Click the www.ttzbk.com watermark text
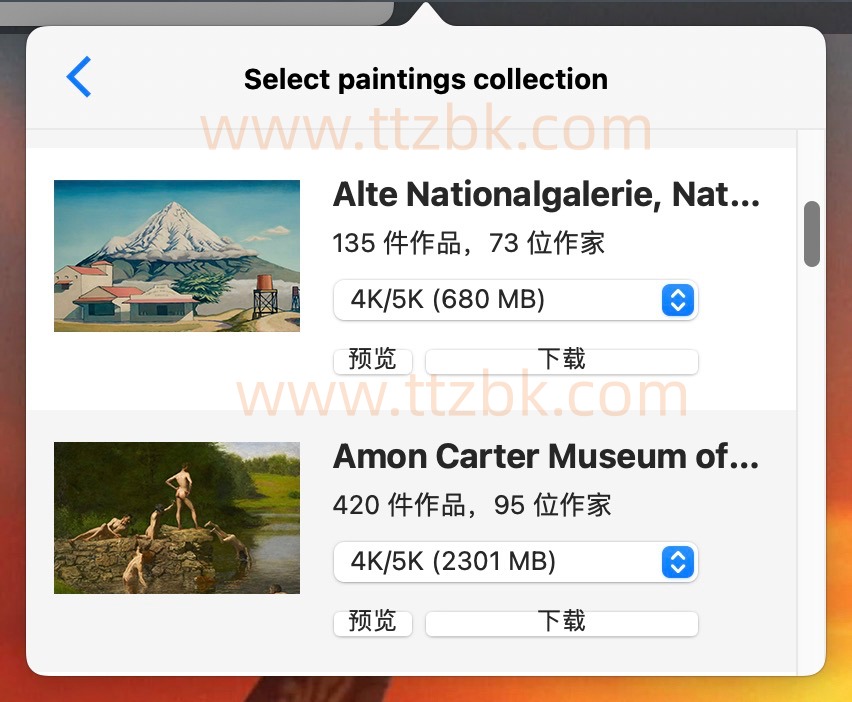The height and width of the screenshot is (702, 852). coord(426,128)
